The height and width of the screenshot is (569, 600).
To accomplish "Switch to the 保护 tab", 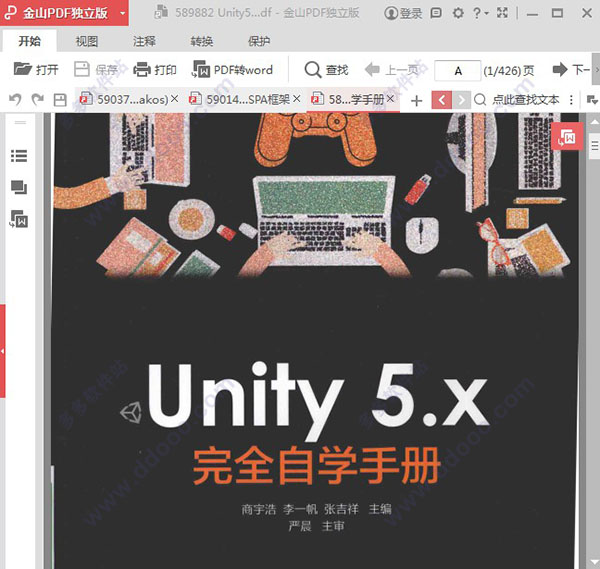I will click(259, 41).
